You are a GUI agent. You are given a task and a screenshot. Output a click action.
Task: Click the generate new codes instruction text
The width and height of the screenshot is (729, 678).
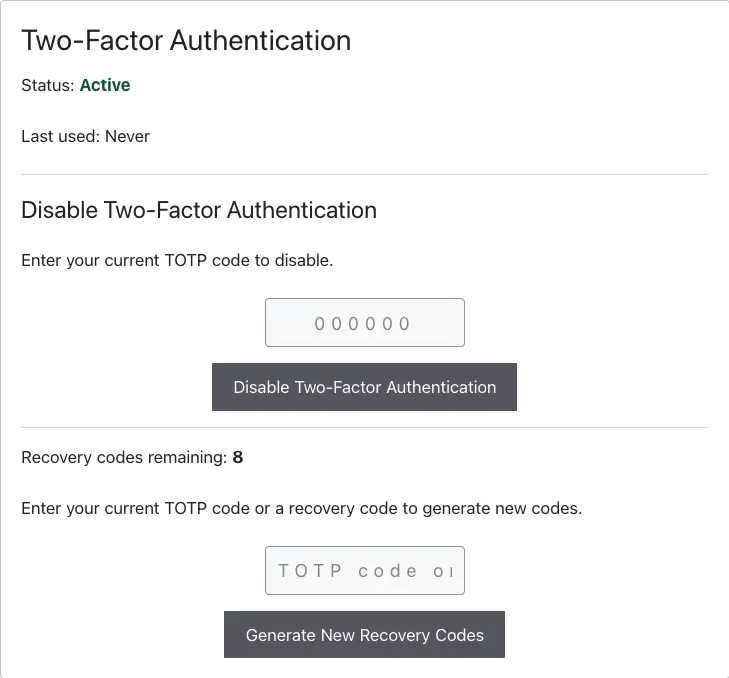pyautogui.click(x=302, y=508)
